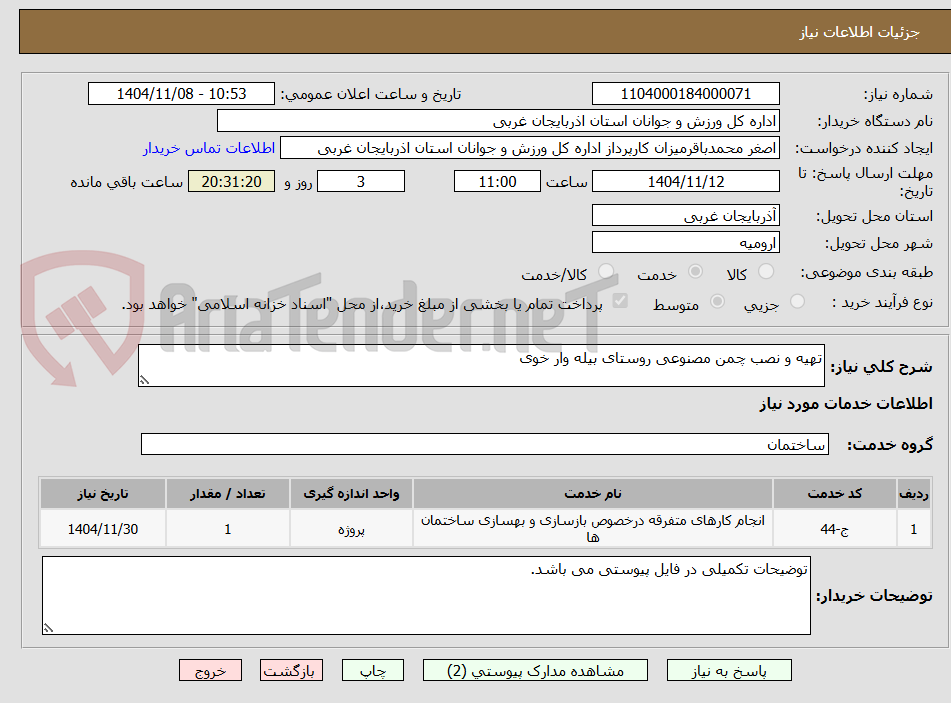
Task: View attached documents (2) button
Action: 535,670
